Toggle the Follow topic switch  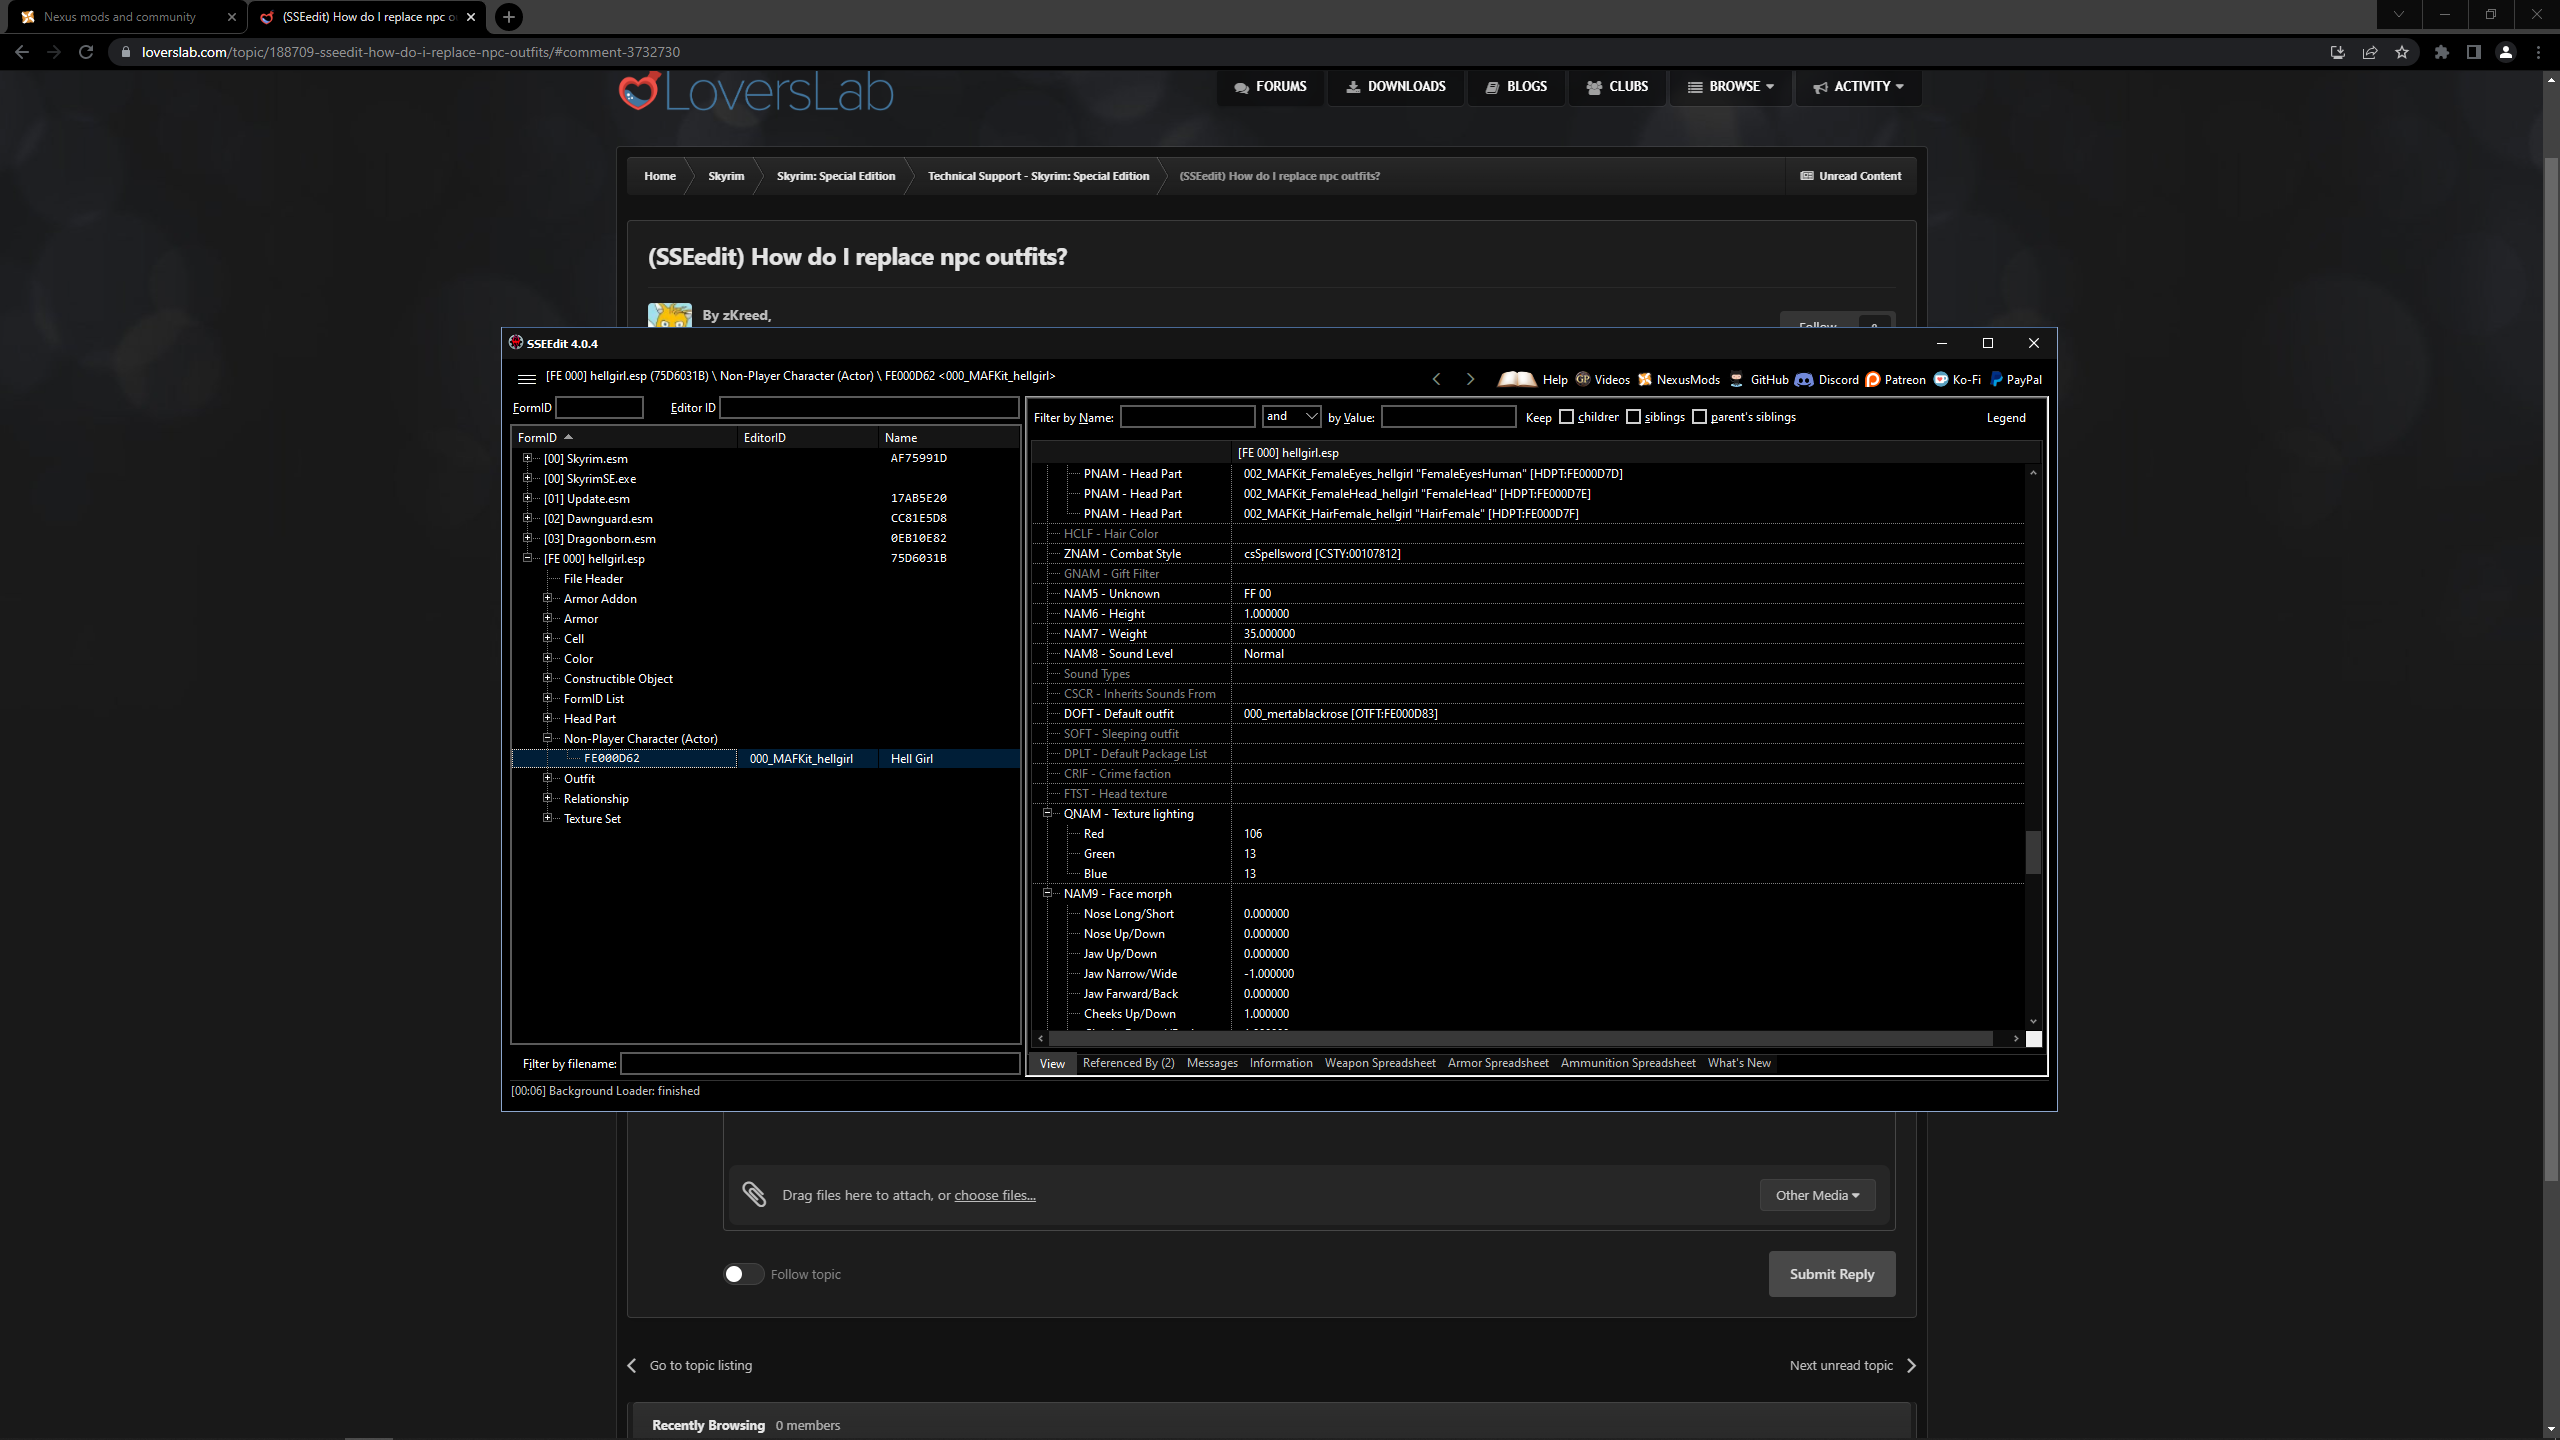[743, 1274]
